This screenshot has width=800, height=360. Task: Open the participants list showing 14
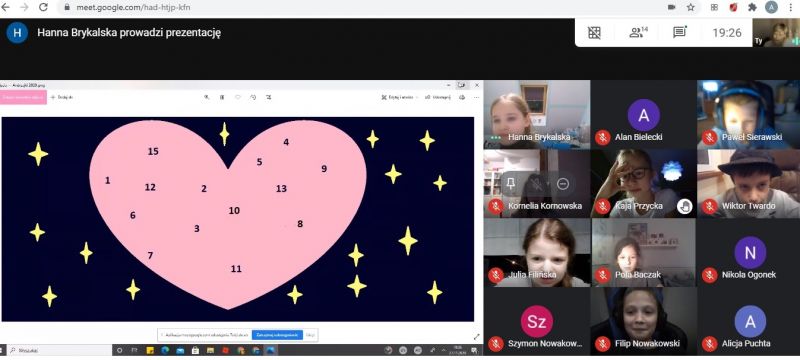(638, 33)
